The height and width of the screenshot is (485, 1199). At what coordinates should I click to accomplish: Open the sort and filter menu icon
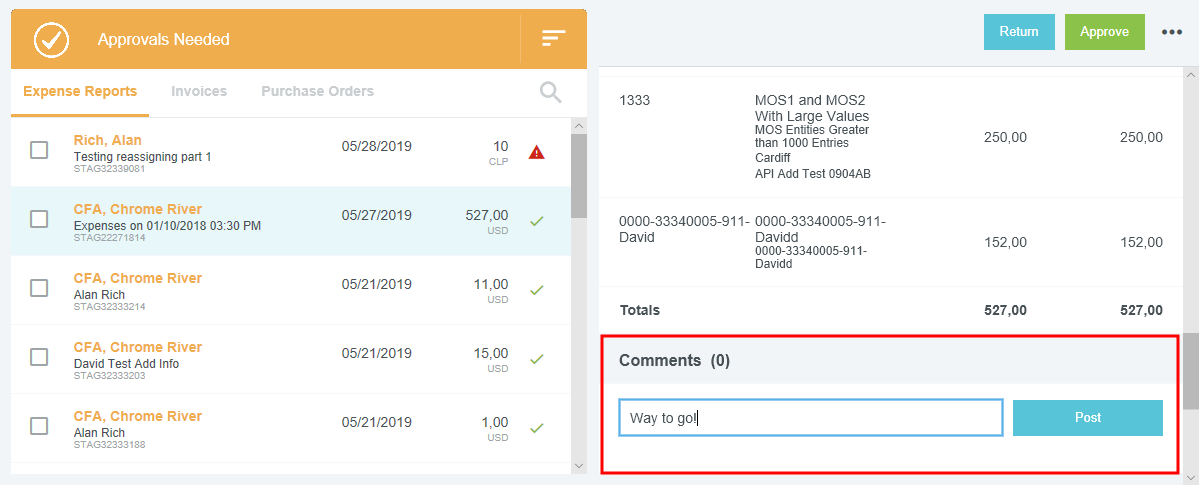click(x=553, y=38)
